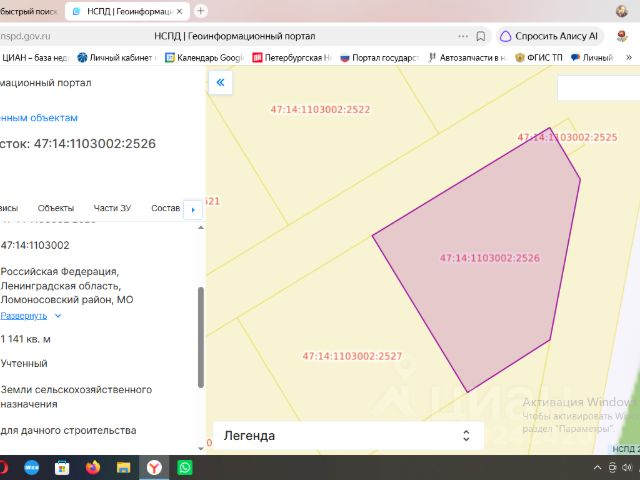The width and height of the screenshot is (640, 480).
Task: Open ФГИС ТП bookmark
Action: click(x=539, y=58)
